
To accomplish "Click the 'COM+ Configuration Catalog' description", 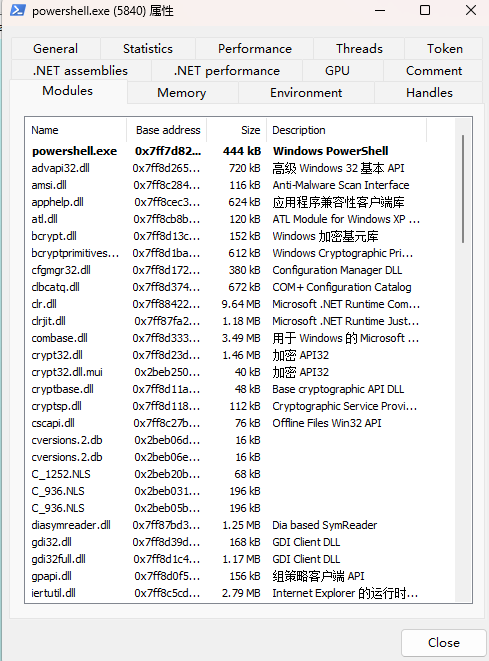I will click(x=342, y=287).
